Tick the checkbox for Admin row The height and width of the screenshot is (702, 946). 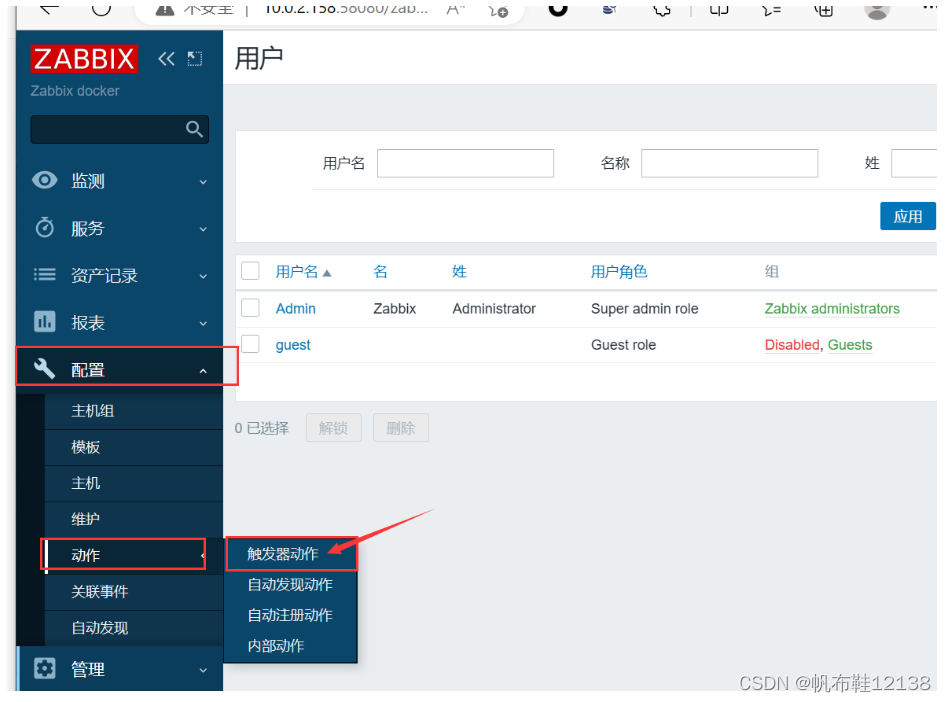pyautogui.click(x=250, y=308)
